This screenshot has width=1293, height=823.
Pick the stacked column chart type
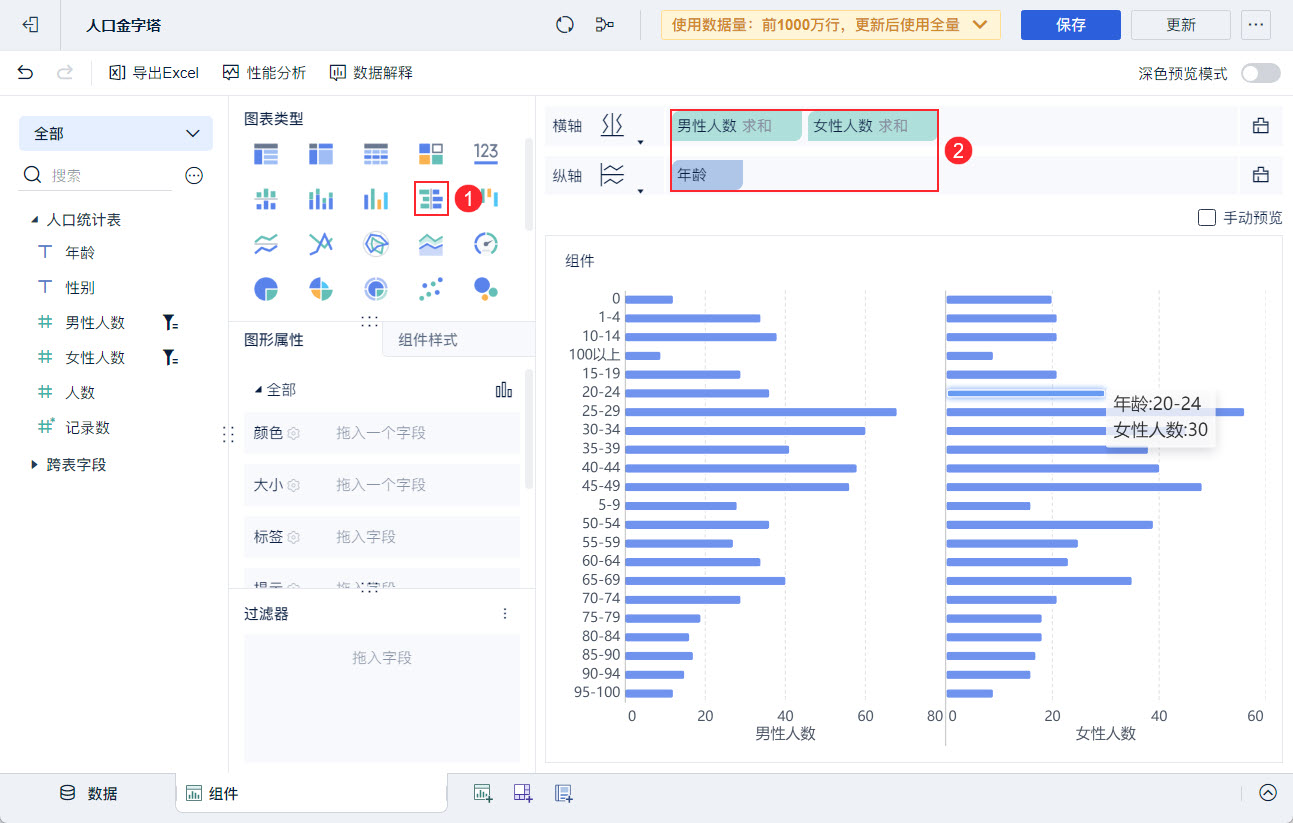point(321,199)
